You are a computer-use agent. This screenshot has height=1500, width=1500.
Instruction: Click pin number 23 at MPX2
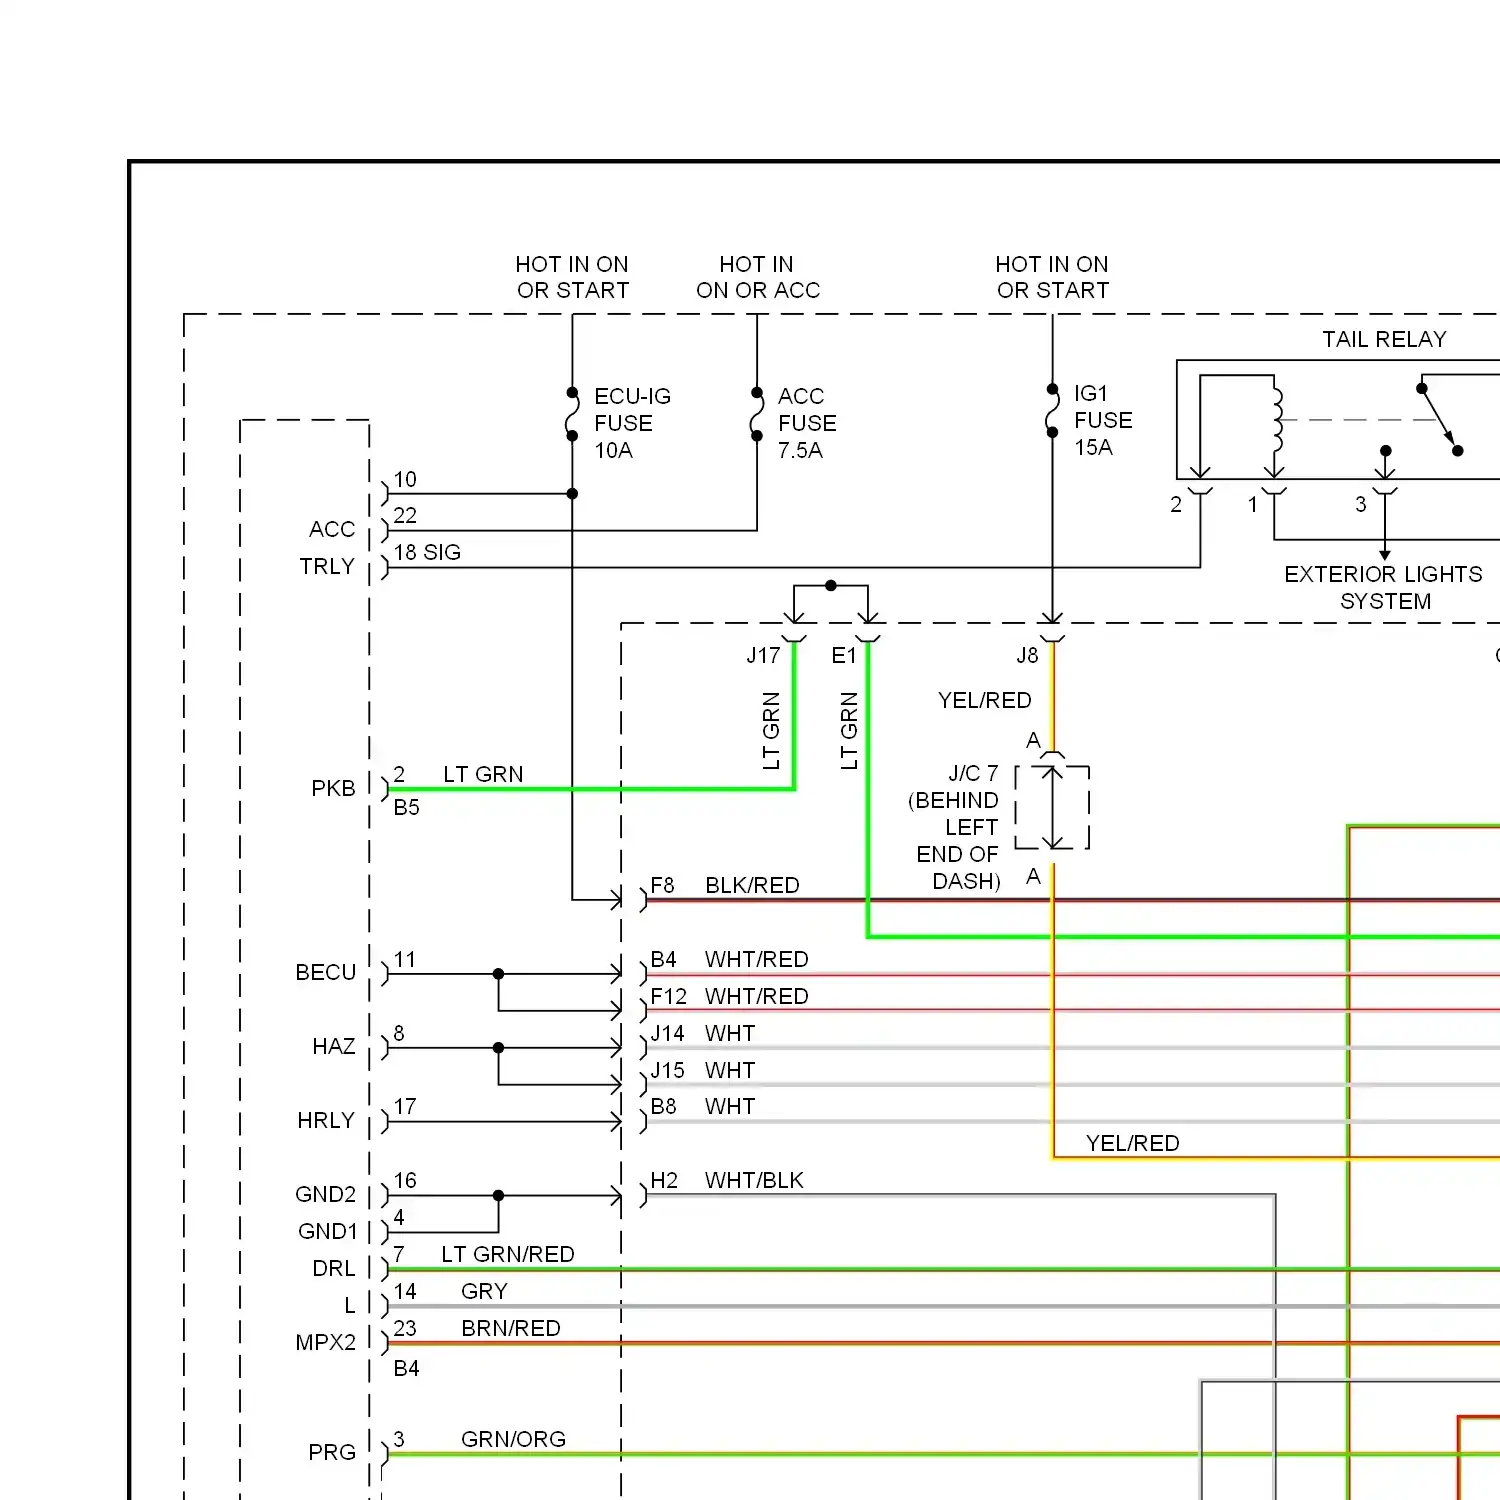[x=405, y=1328]
